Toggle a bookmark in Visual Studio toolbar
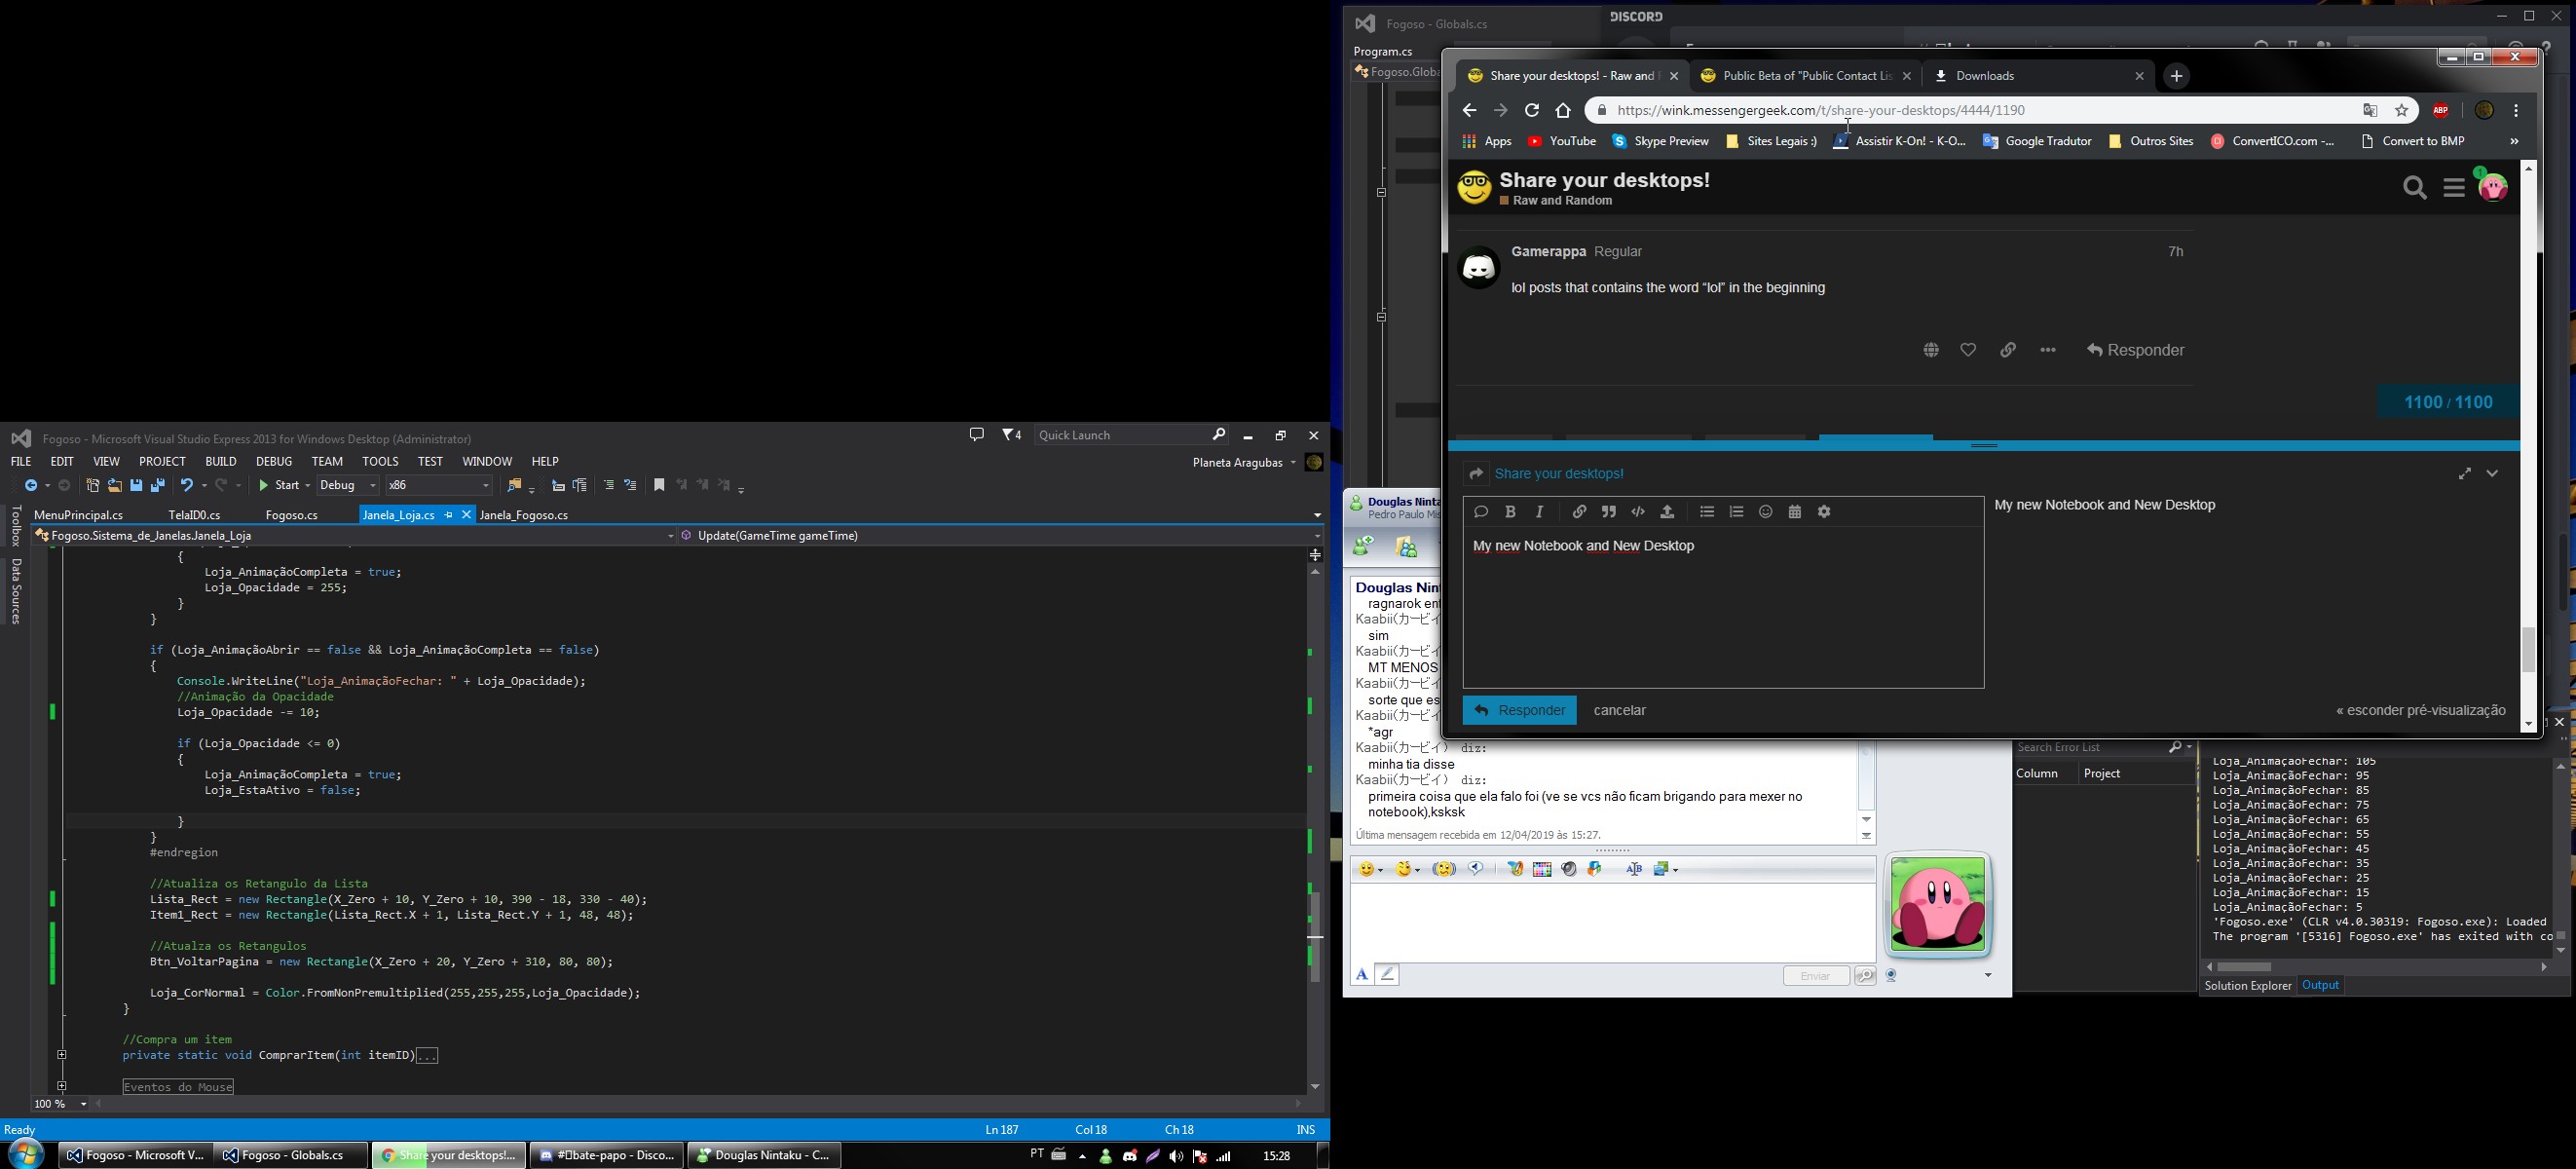2576x1169 pixels. pos(659,485)
